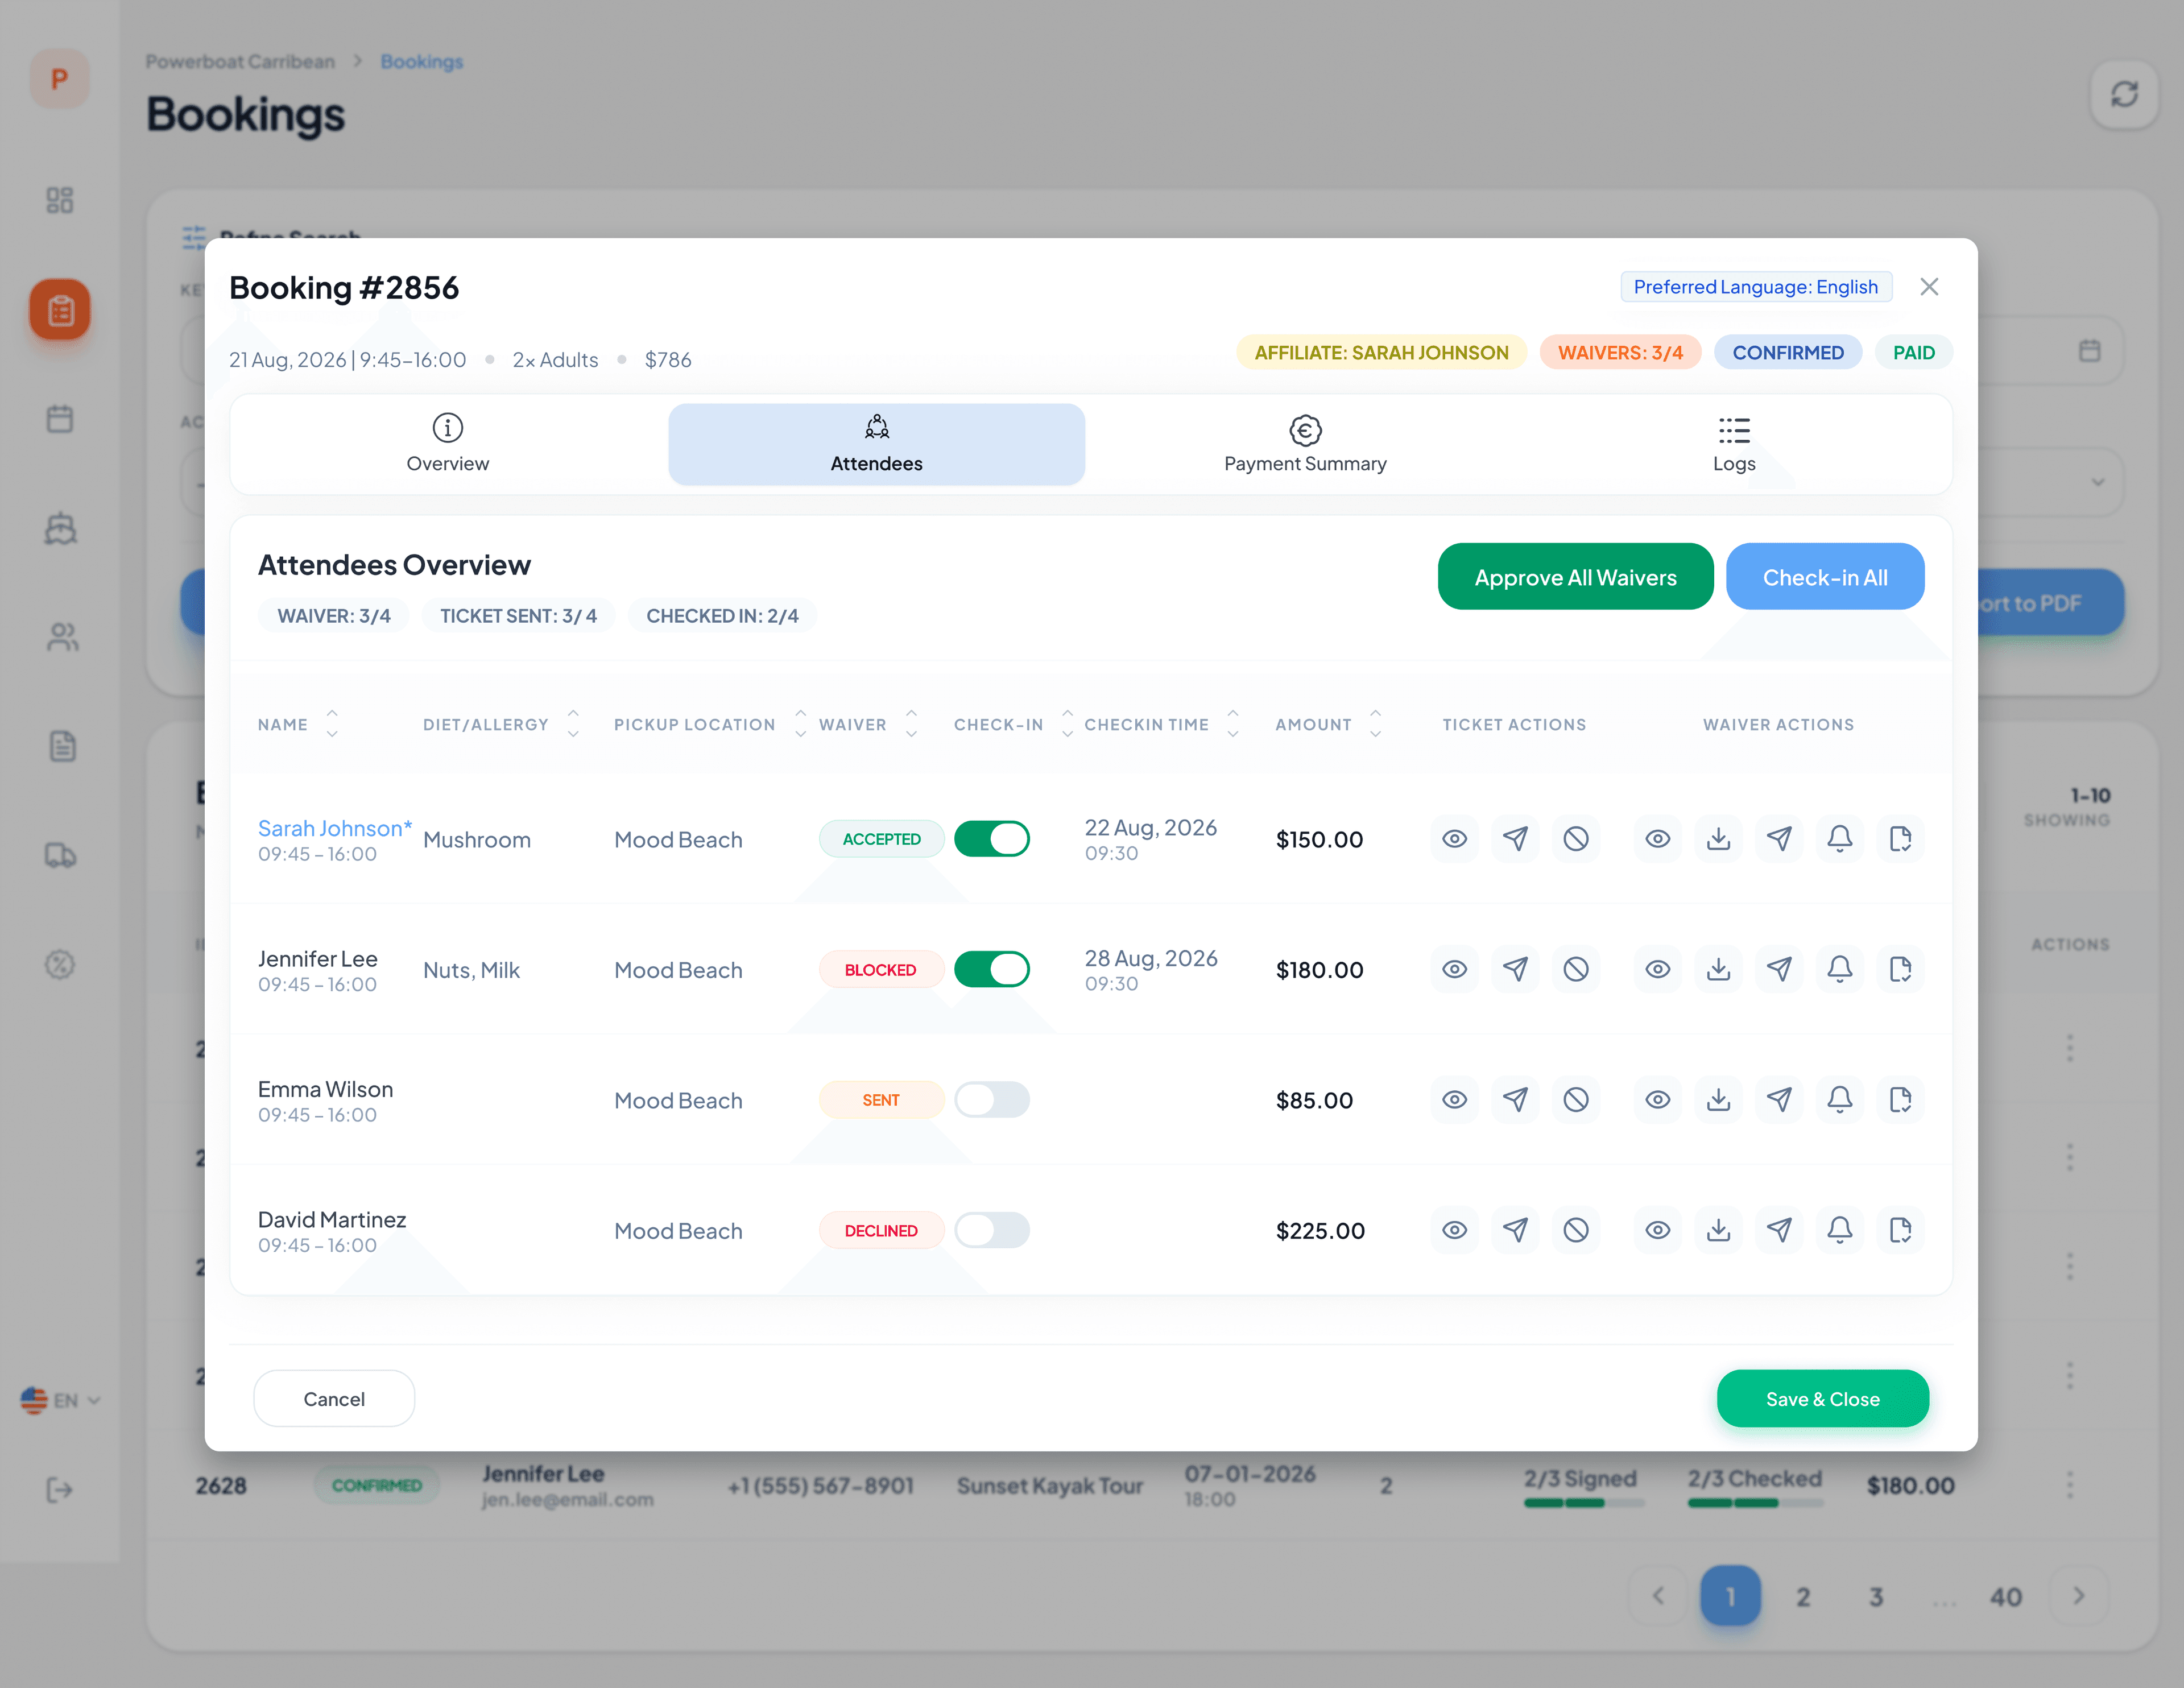
Task: Block Emma Wilson's ticket with cancel icon
Action: click(x=1576, y=1099)
